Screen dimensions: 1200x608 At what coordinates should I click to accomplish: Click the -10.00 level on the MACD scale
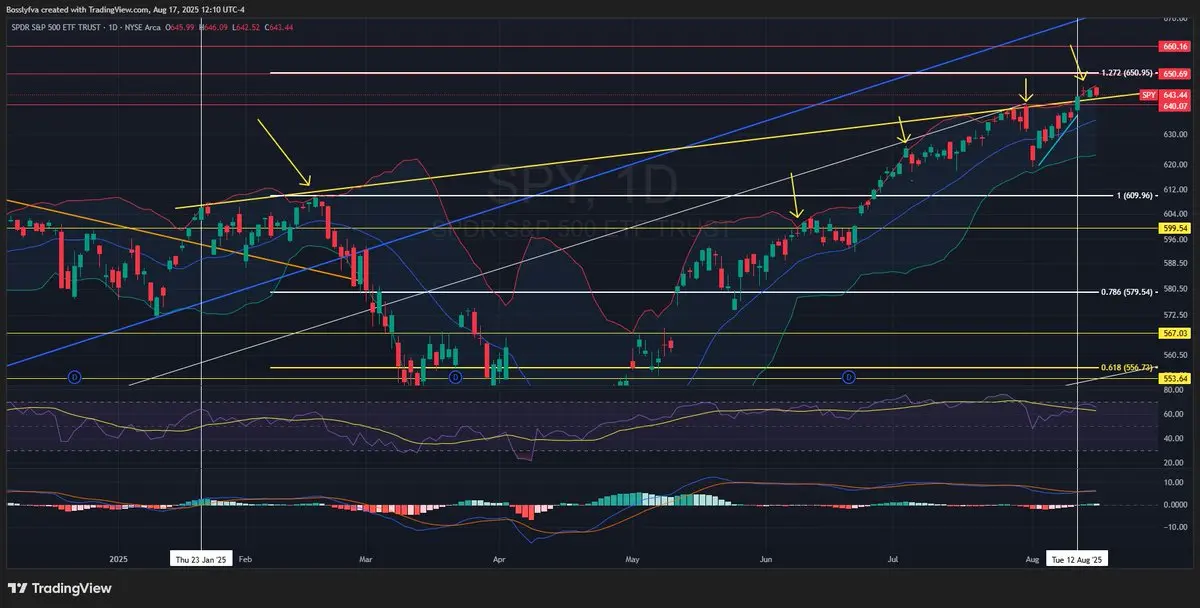(x=1174, y=527)
